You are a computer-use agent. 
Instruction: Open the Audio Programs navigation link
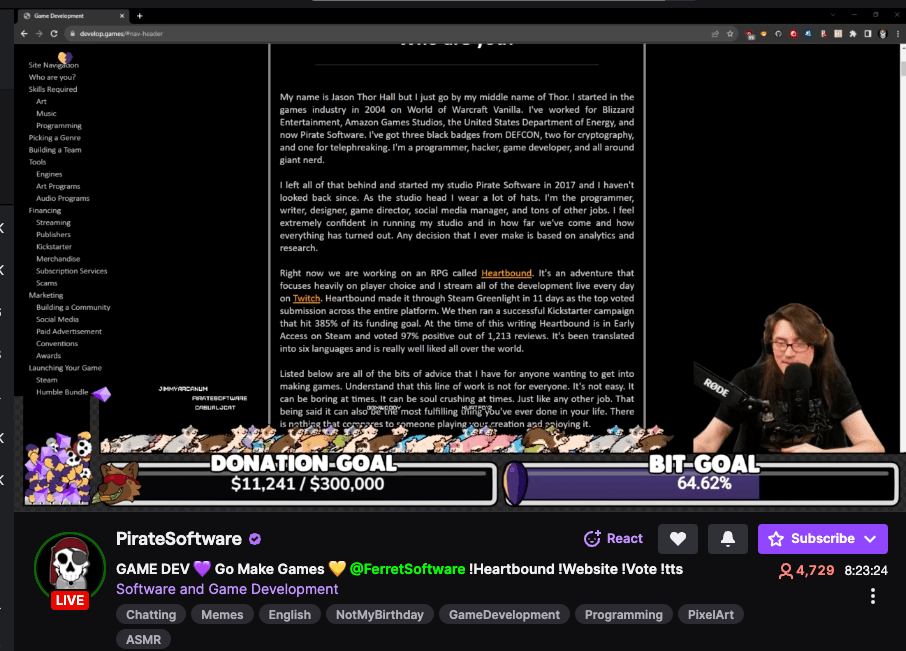[63, 199]
